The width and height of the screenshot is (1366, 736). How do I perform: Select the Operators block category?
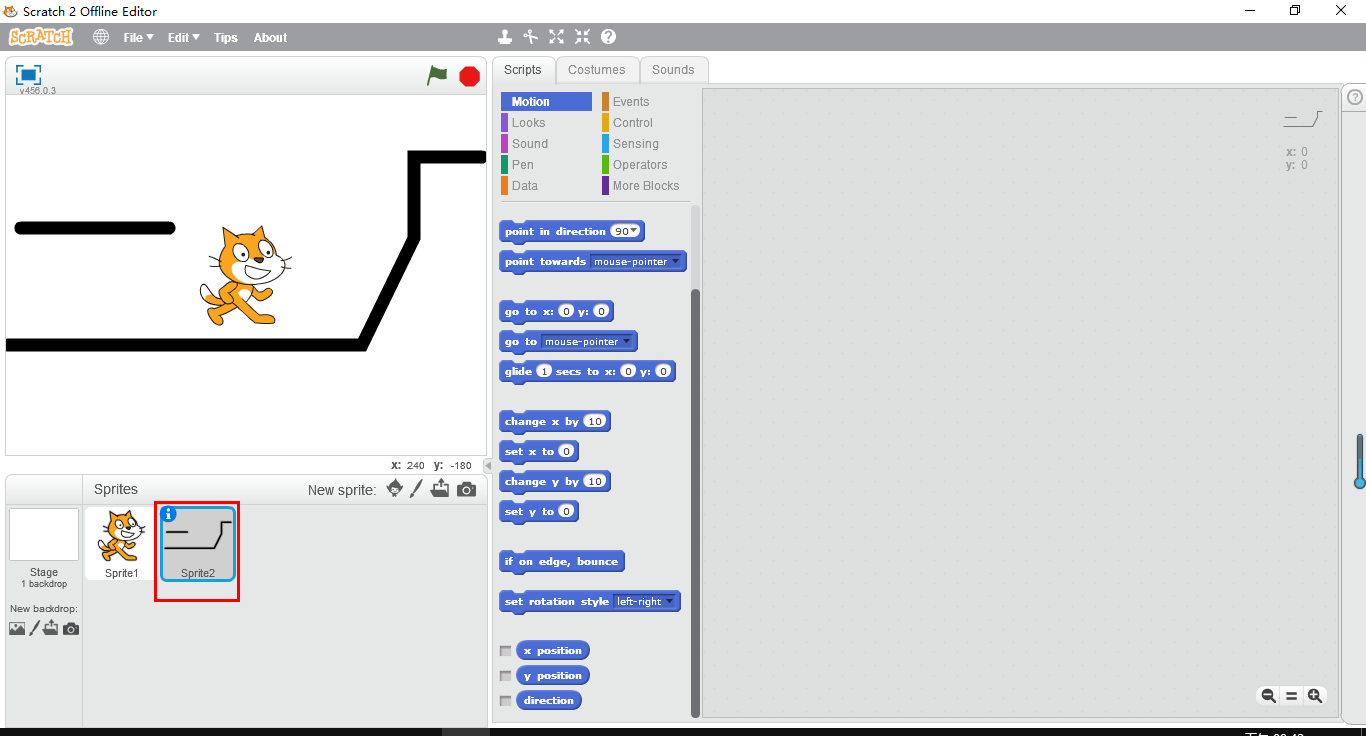[x=646, y=165]
